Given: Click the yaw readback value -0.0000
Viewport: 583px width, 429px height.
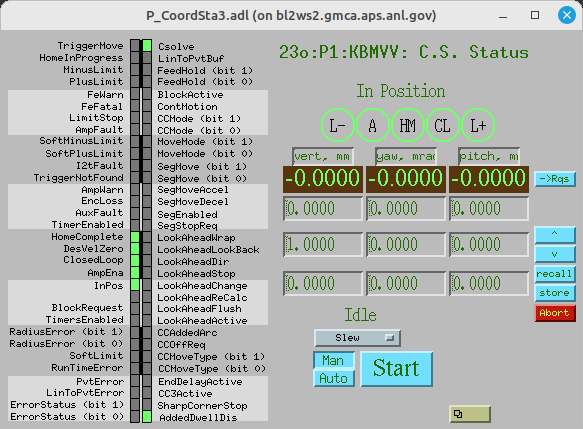Looking at the screenshot, I should tap(406, 179).
